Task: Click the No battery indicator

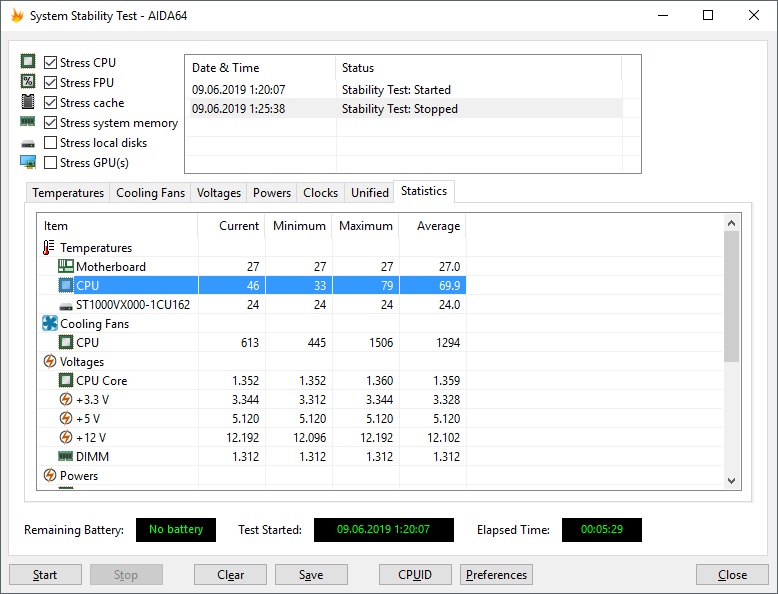Action: (x=176, y=529)
